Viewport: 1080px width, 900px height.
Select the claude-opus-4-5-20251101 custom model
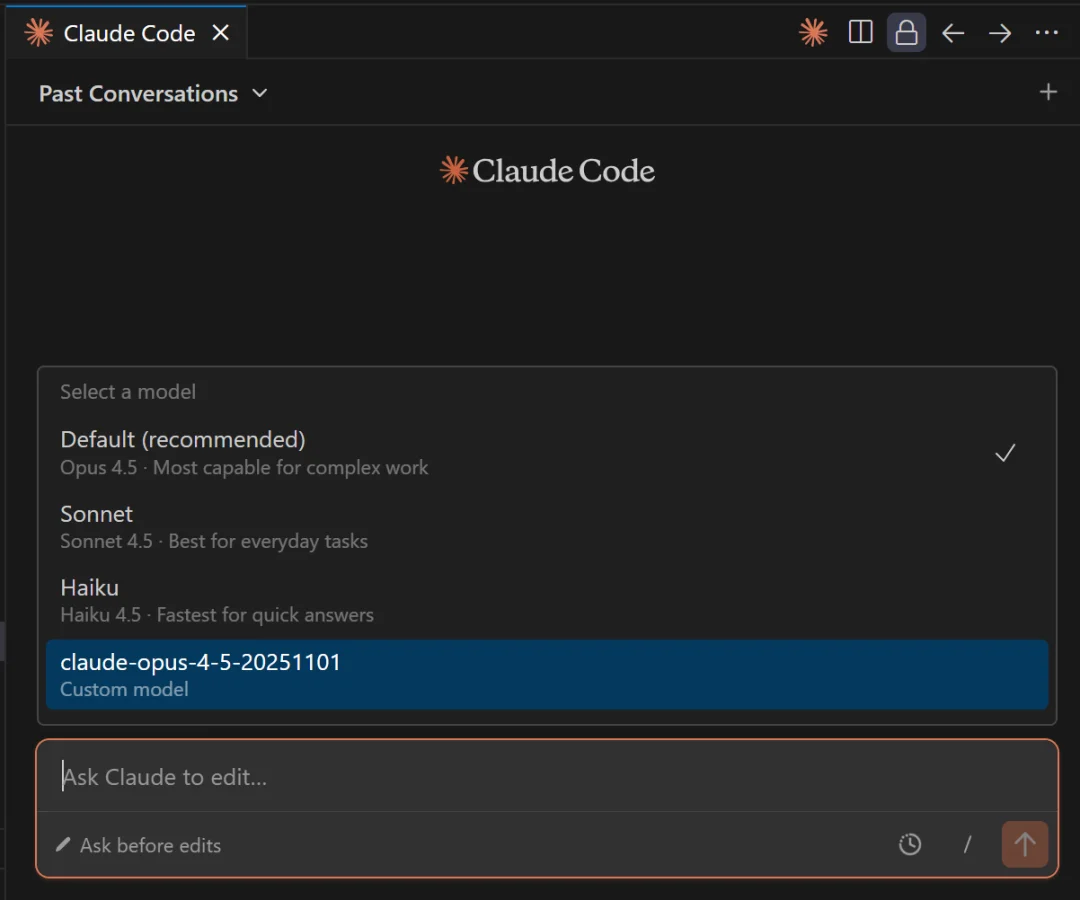click(x=546, y=675)
